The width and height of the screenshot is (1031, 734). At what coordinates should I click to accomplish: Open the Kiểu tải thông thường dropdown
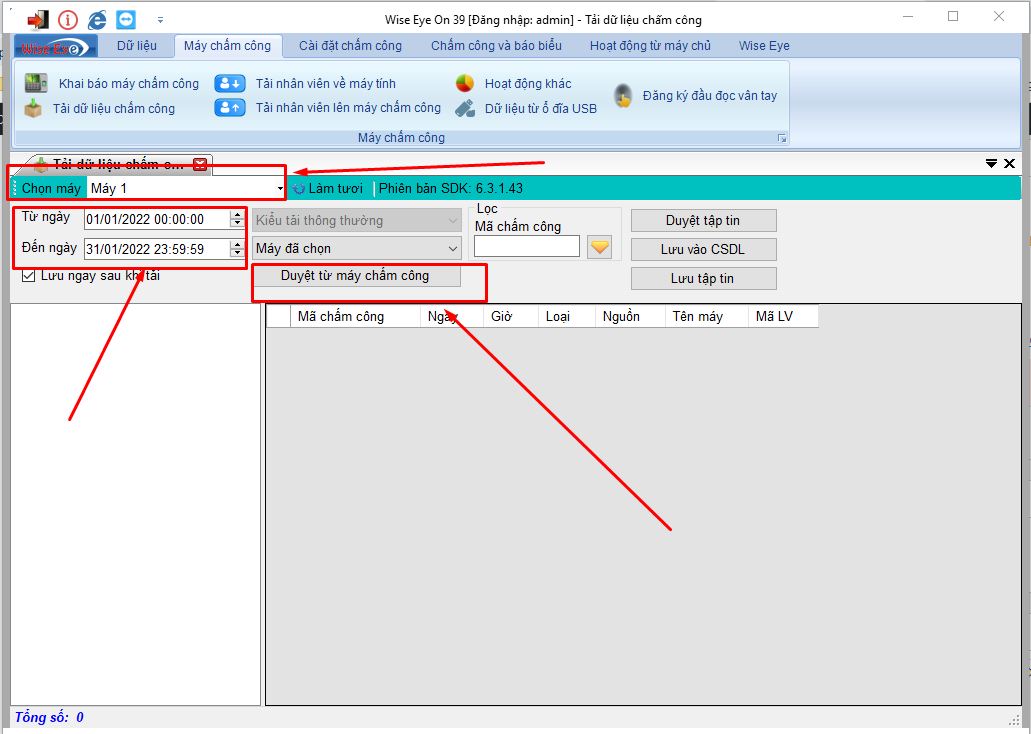point(357,221)
